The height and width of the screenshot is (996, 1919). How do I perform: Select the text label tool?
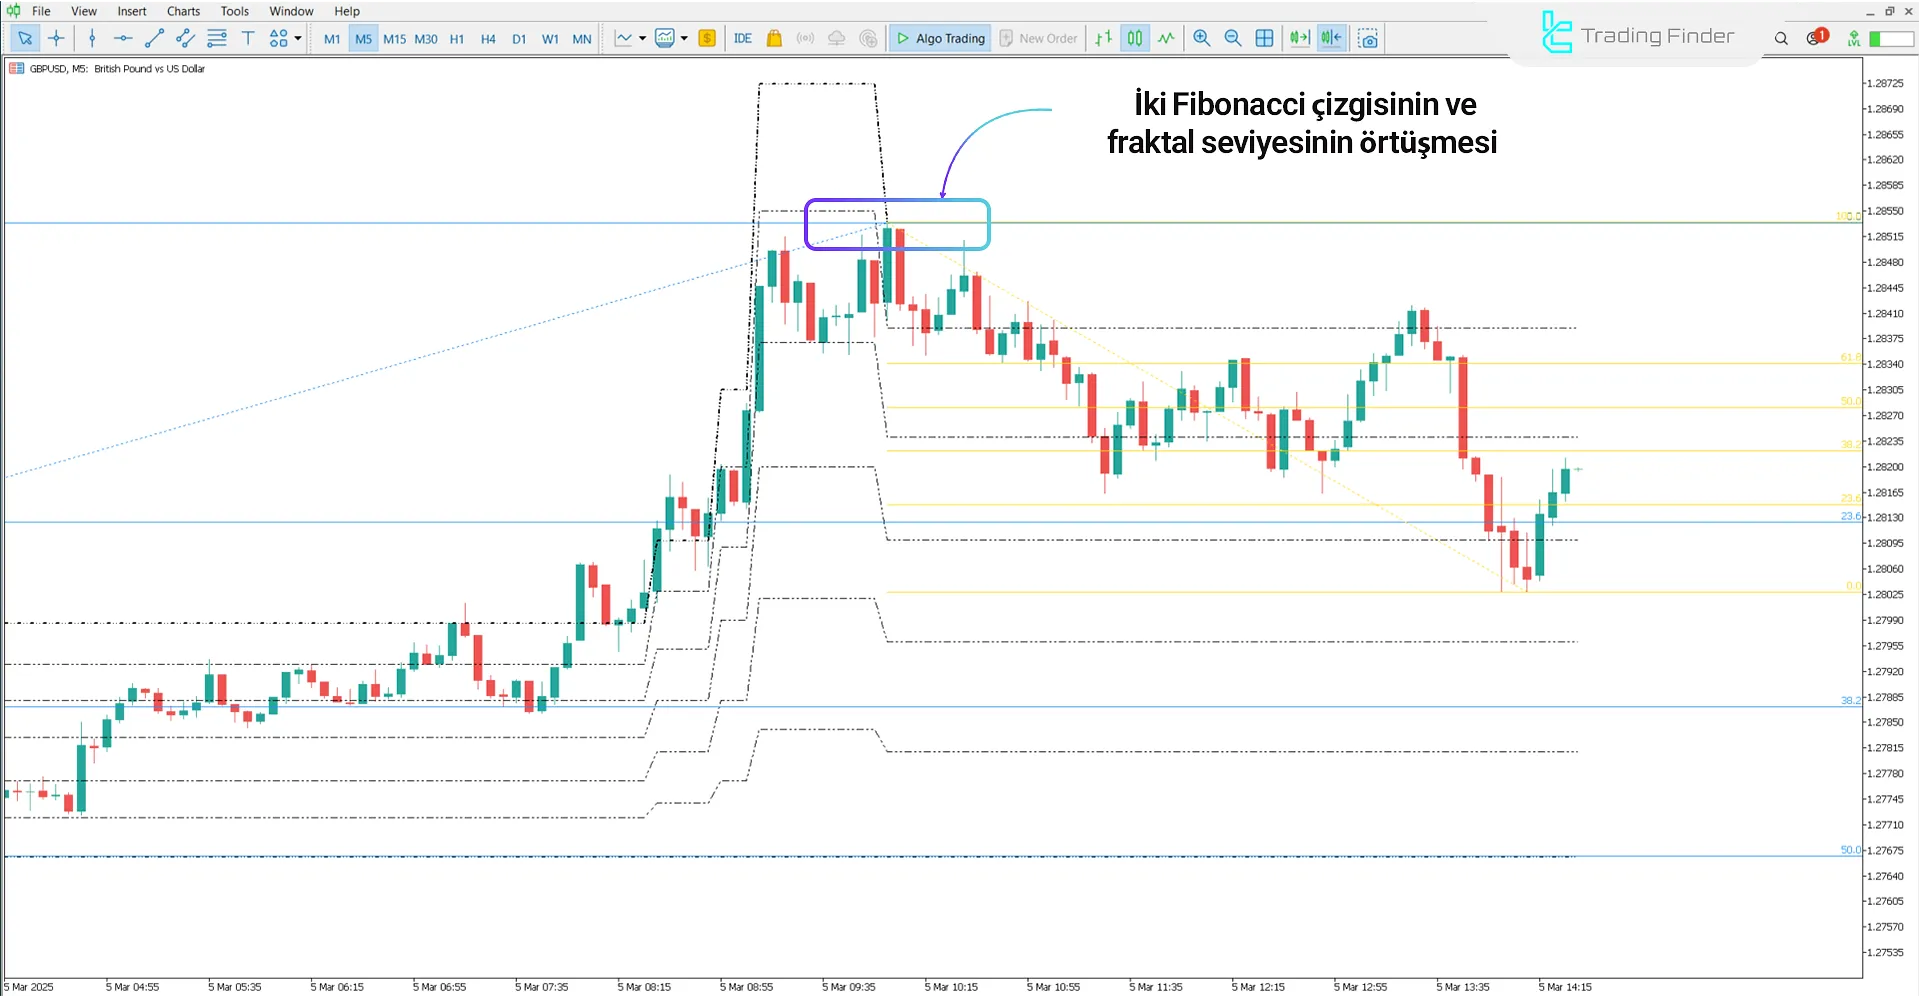(x=248, y=39)
